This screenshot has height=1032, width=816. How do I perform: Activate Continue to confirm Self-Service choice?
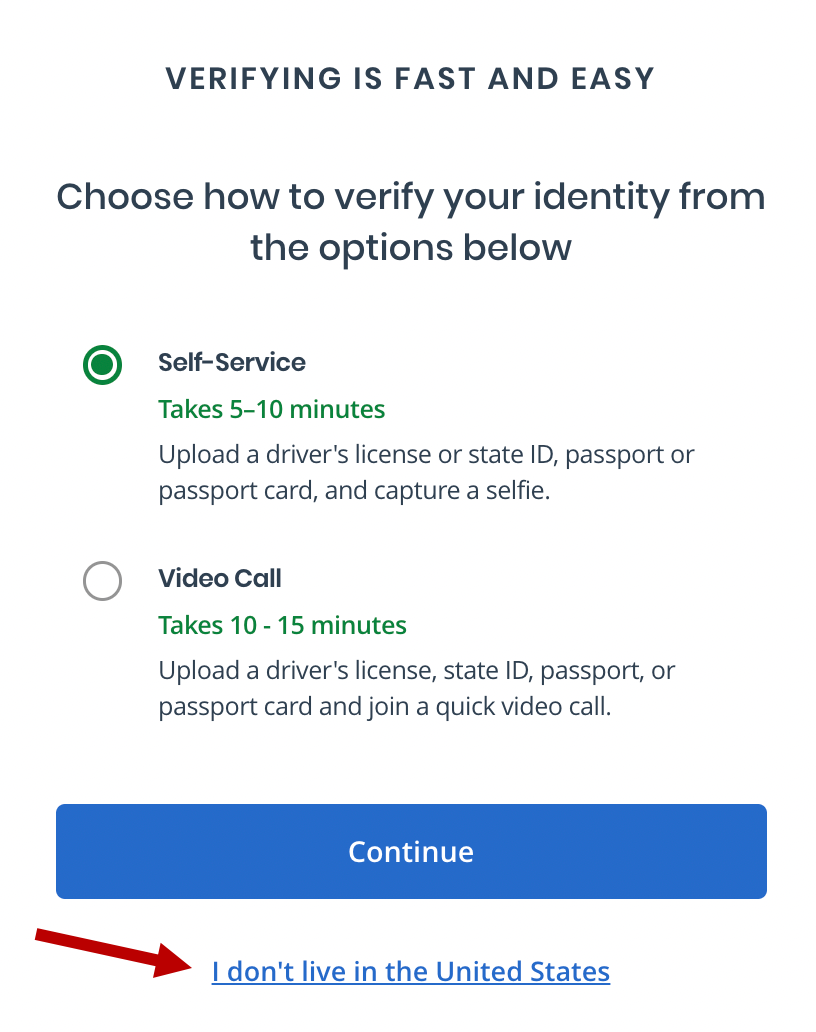(x=411, y=851)
